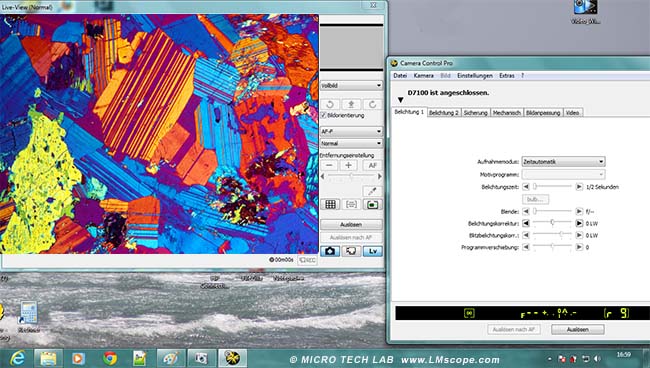Viewport: 650px width, 368px height.
Task: Rotate live view image clockwise
Action: [372, 104]
